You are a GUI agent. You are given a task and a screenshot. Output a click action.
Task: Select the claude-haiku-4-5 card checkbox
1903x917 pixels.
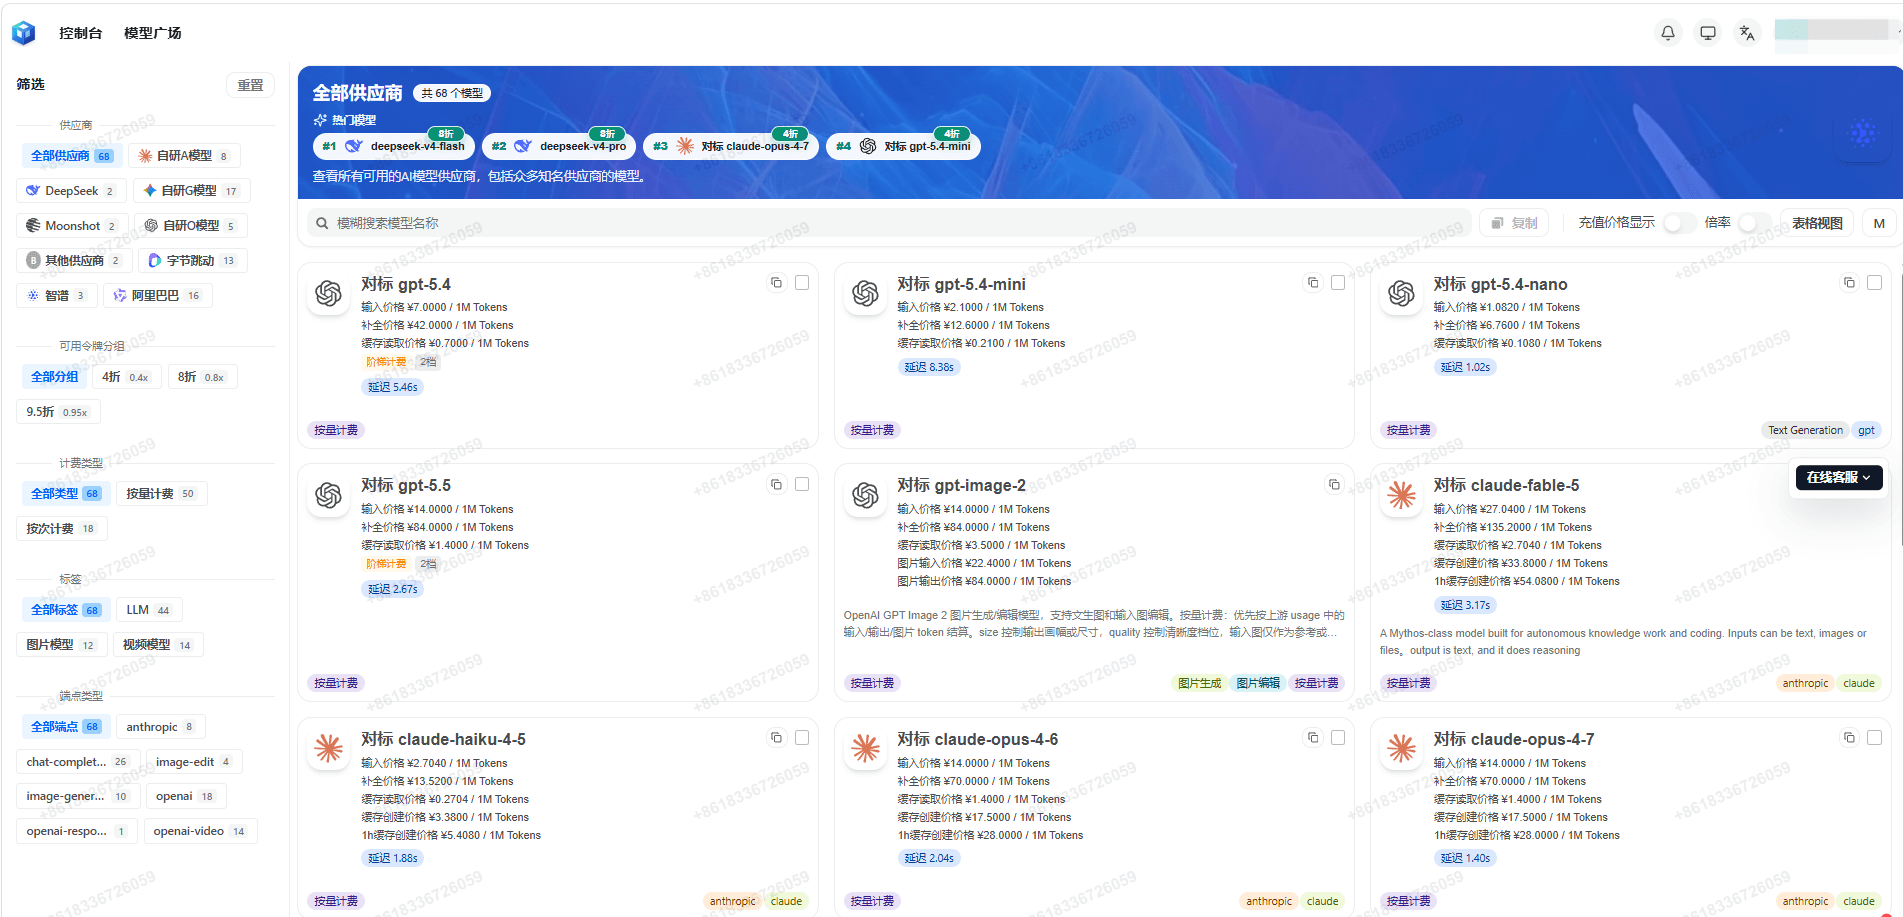point(802,738)
